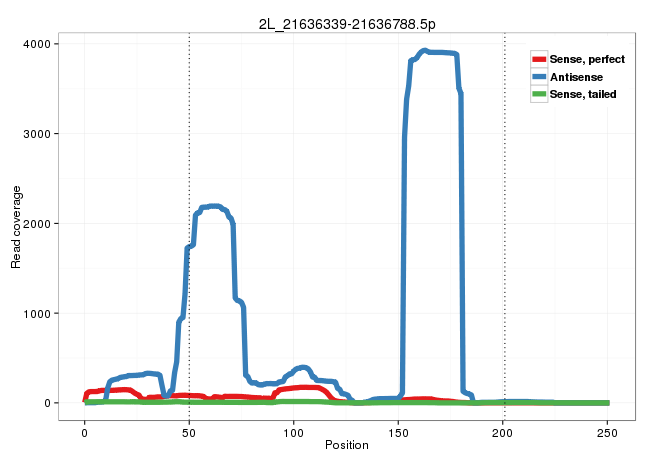This screenshot has width=650, height=460.
Task: Click the x-axis tick label 50
Action: click(189, 430)
